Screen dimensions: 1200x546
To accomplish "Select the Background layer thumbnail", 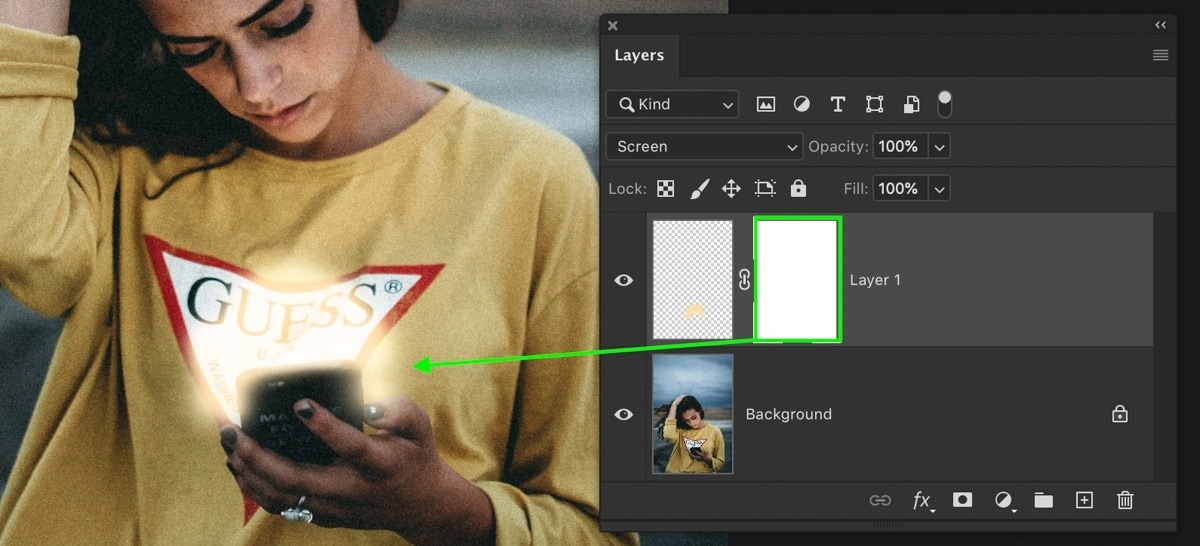I will click(693, 414).
